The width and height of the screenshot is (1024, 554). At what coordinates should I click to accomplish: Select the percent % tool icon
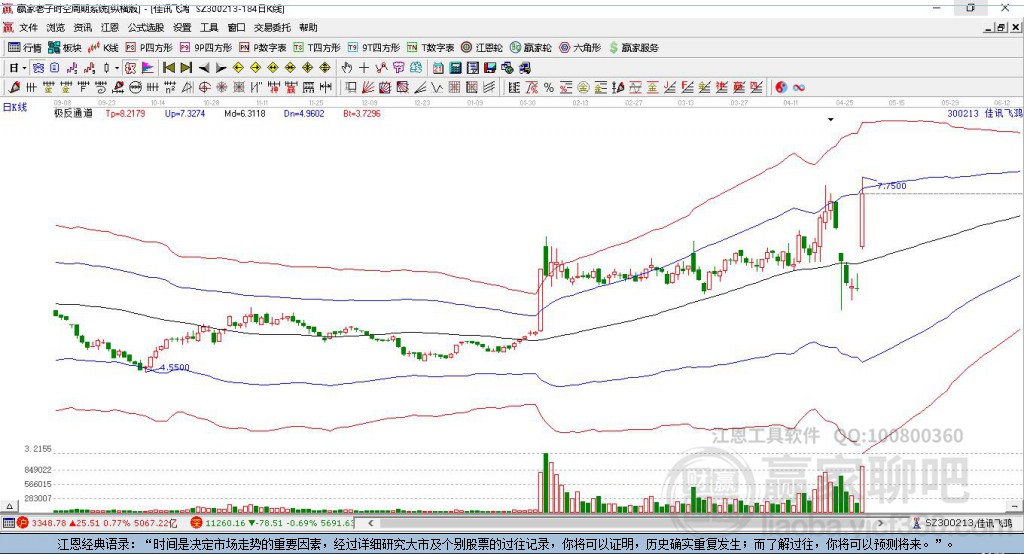tap(549, 88)
